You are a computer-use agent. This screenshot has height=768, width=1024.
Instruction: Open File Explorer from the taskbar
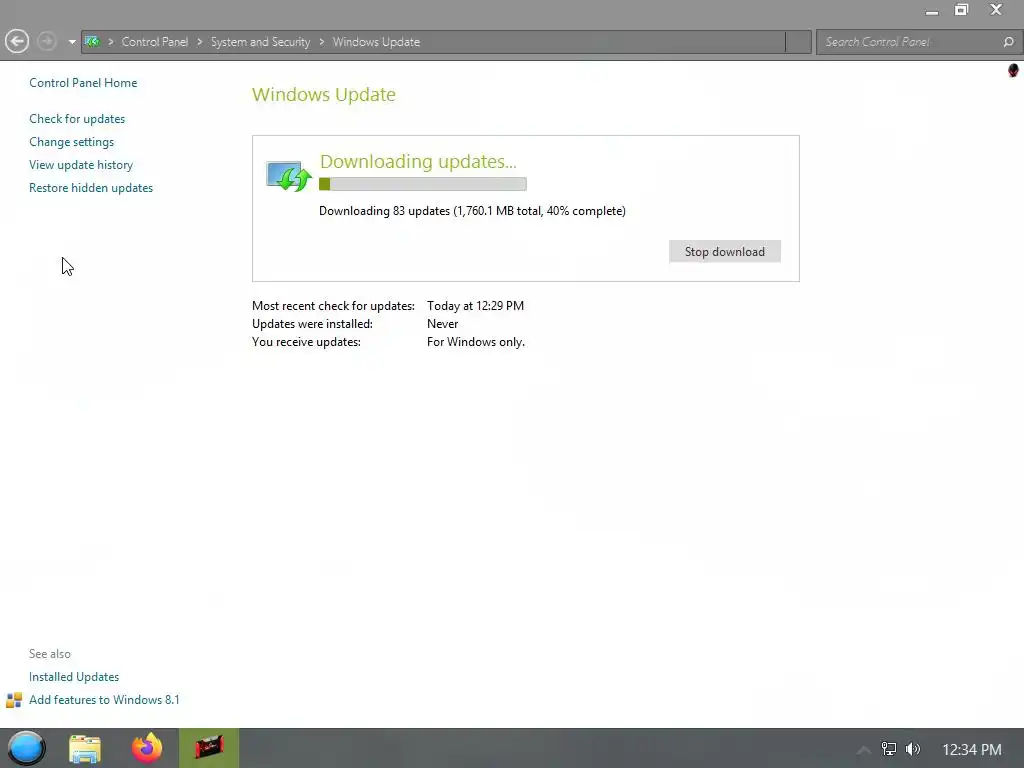(85, 748)
